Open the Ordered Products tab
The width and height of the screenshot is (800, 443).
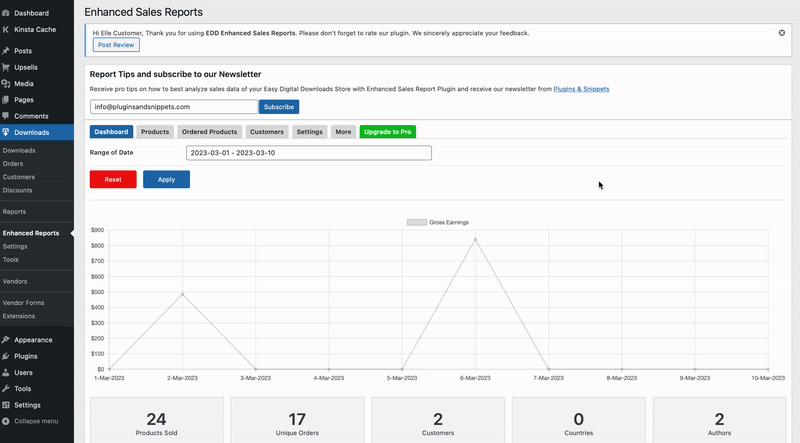pyautogui.click(x=210, y=132)
